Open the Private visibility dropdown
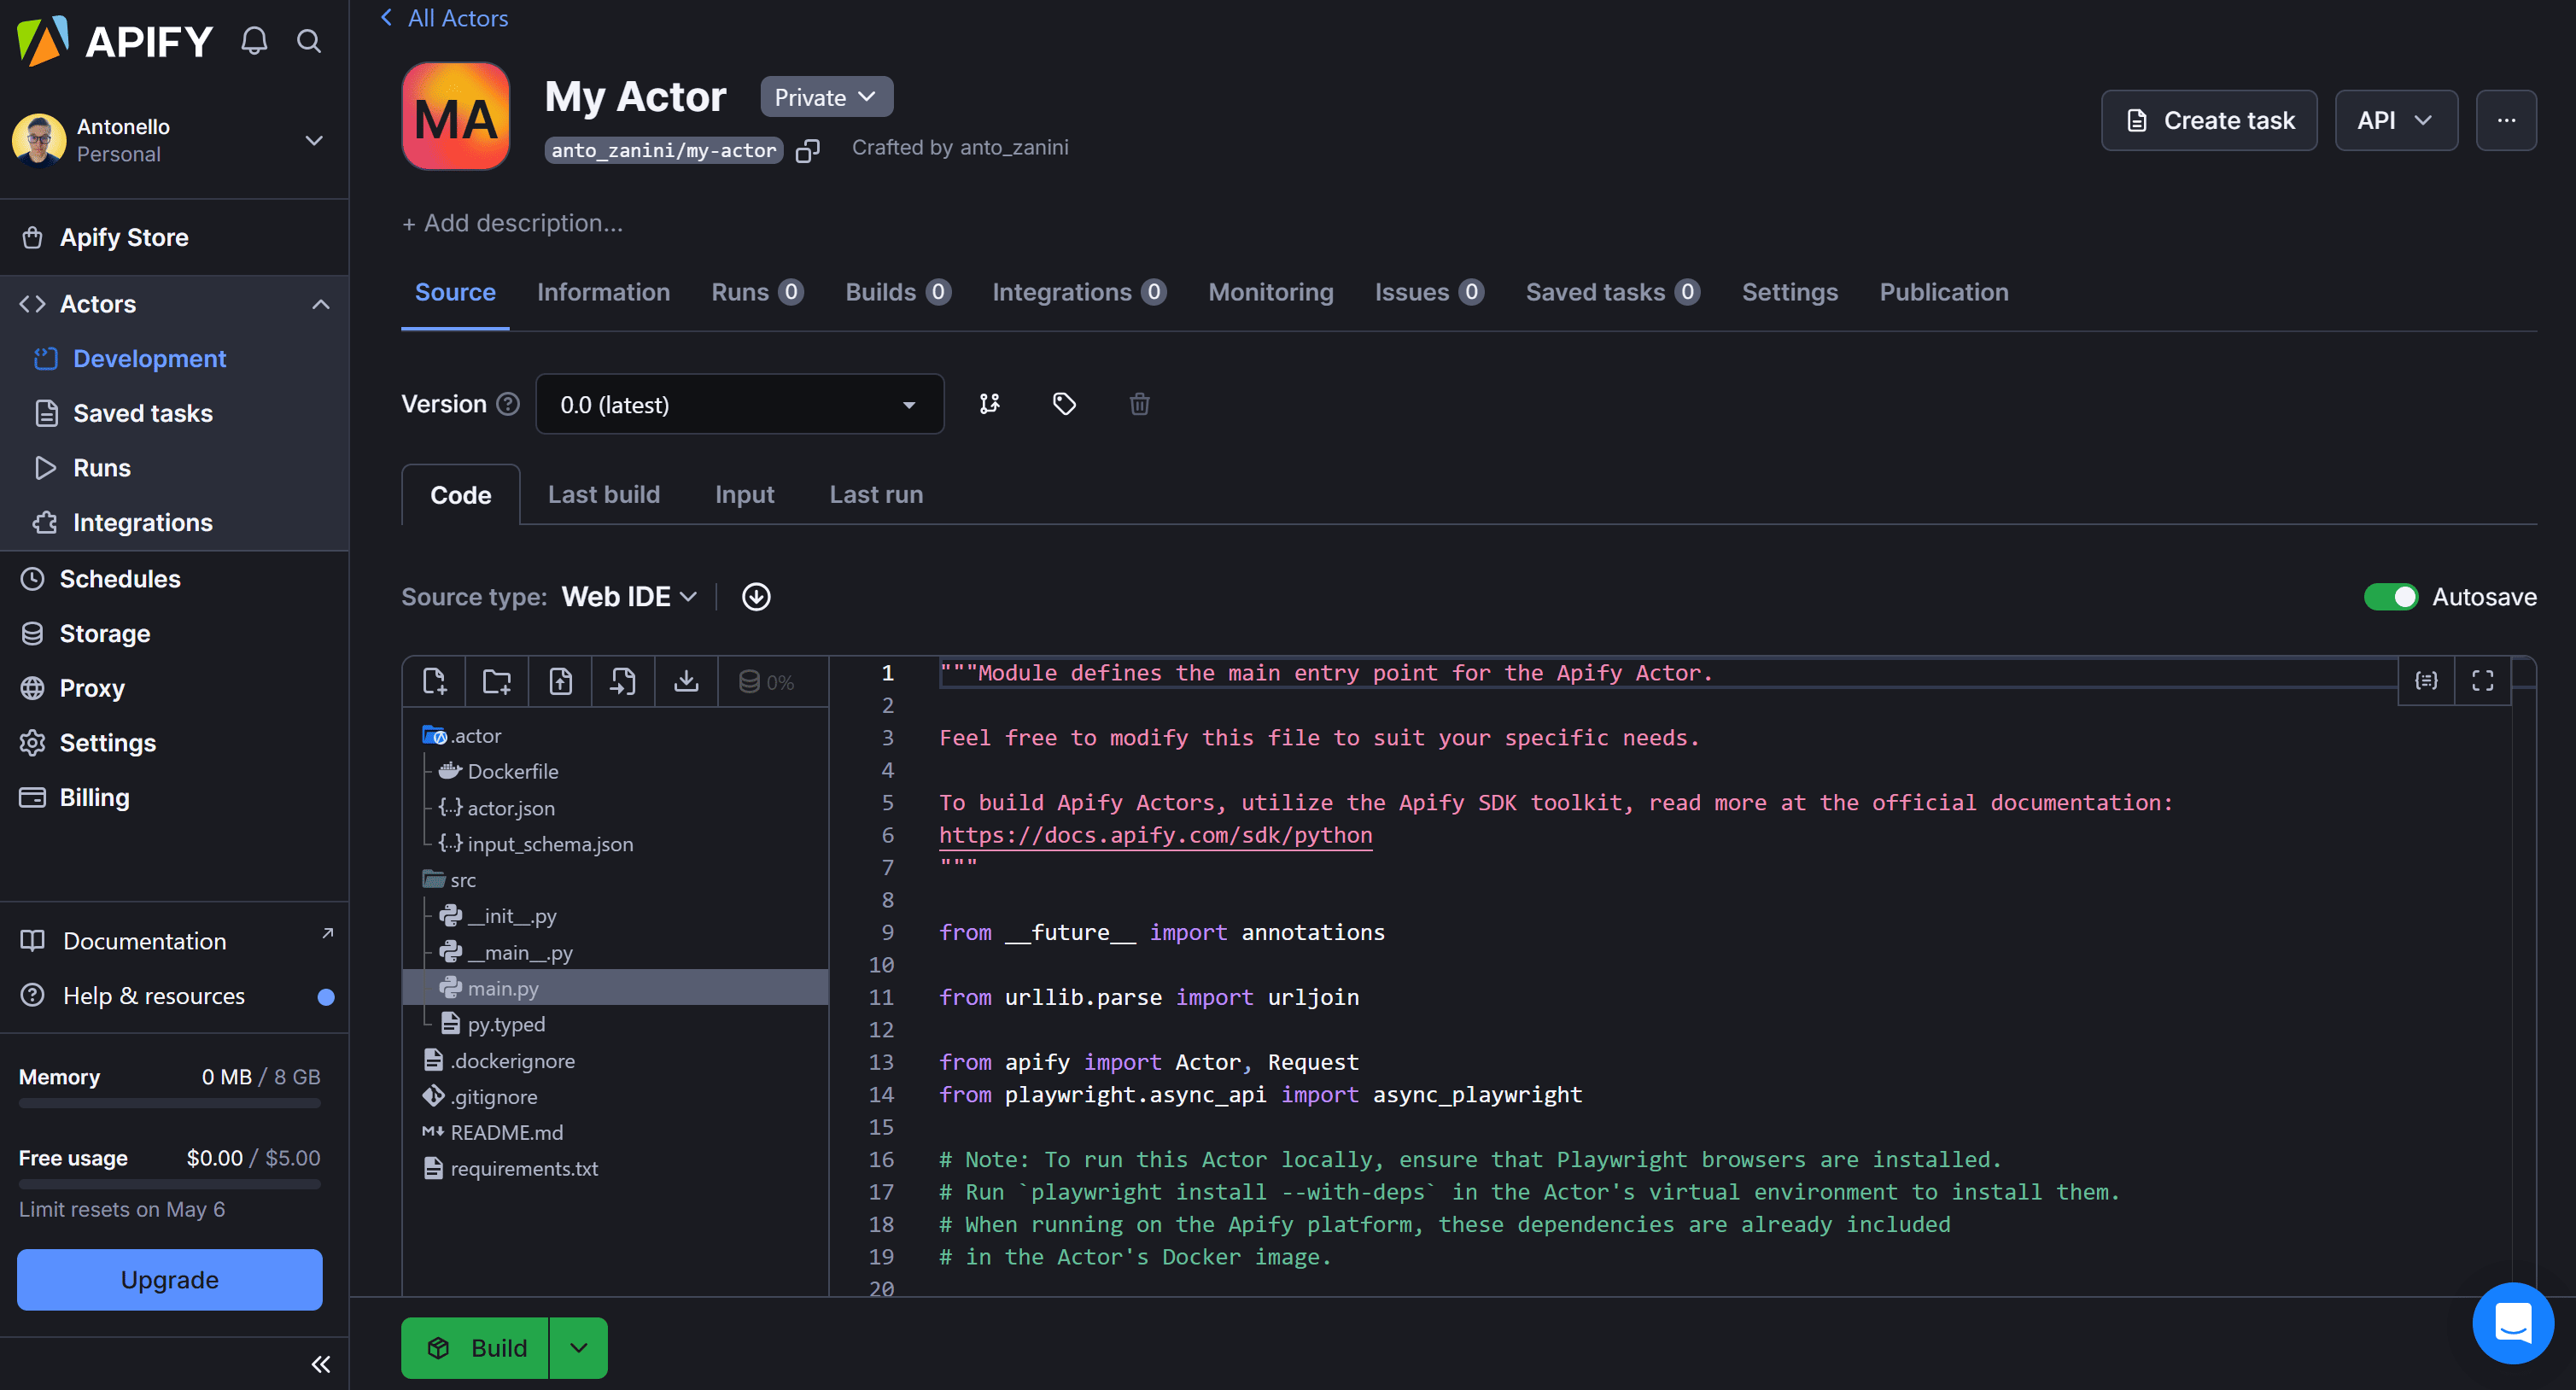Screen dimensions: 2576x1390 point(825,96)
